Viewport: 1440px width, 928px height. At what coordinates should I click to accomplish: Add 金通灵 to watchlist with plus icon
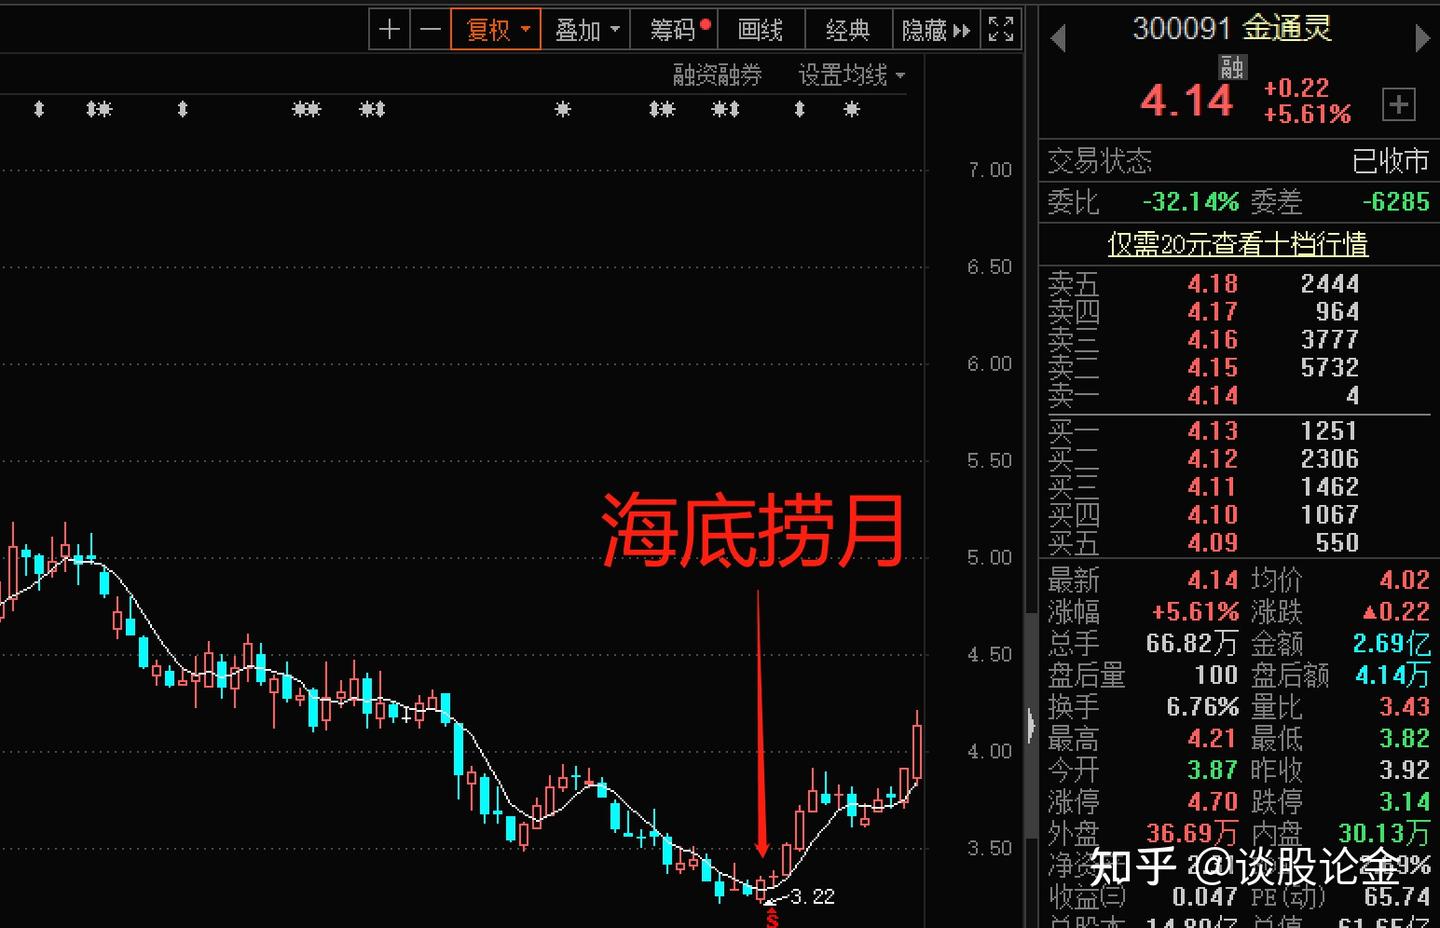(1397, 103)
